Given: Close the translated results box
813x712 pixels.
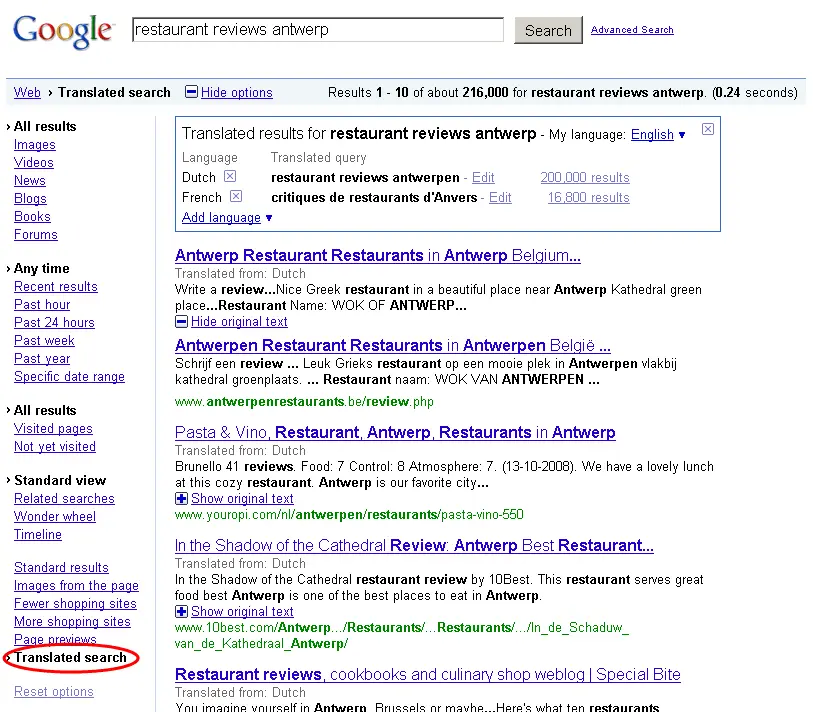Looking at the screenshot, I should pos(708,129).
